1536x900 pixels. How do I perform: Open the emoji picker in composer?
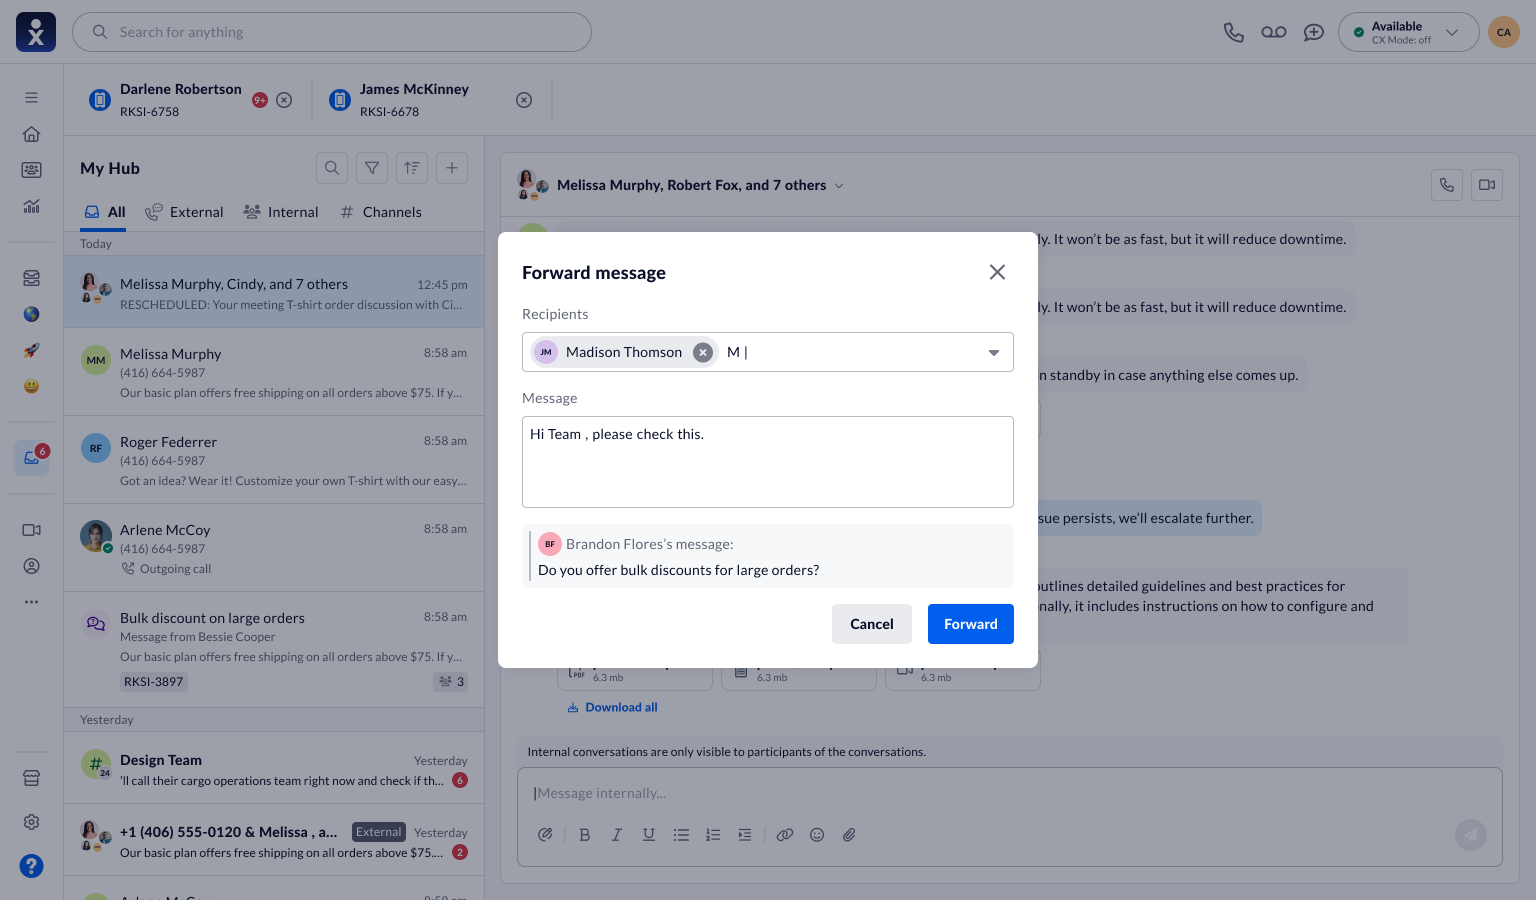click(817, 835)
